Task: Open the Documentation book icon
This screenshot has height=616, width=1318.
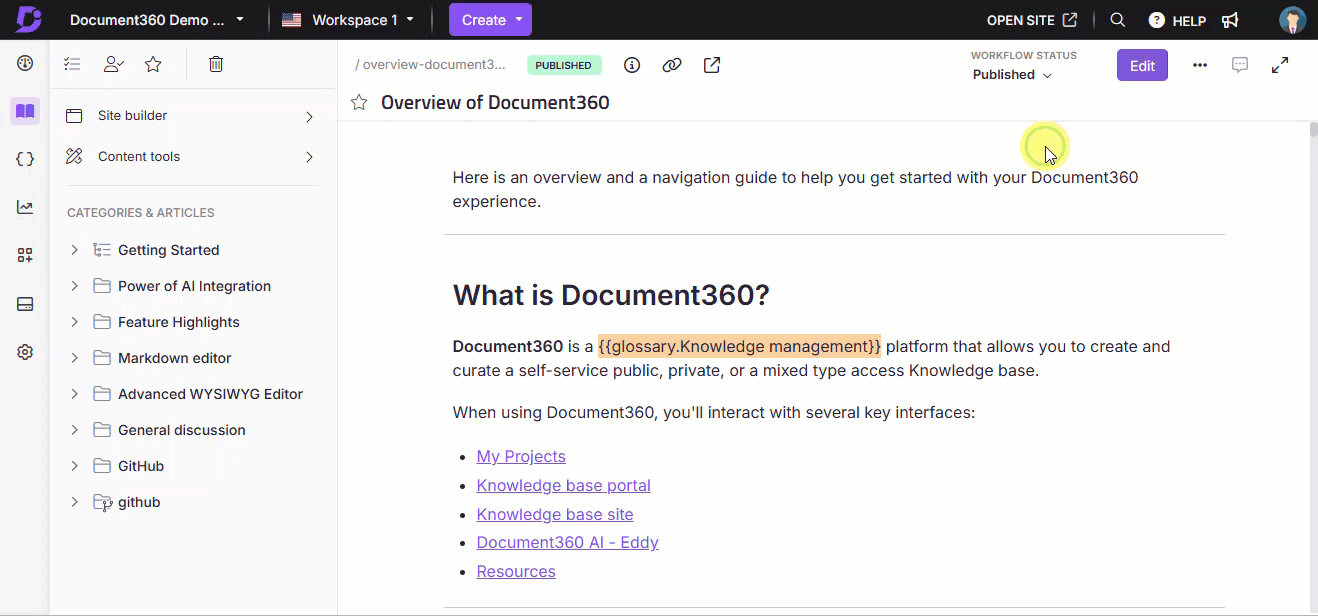Action: (x=25, y=111)
